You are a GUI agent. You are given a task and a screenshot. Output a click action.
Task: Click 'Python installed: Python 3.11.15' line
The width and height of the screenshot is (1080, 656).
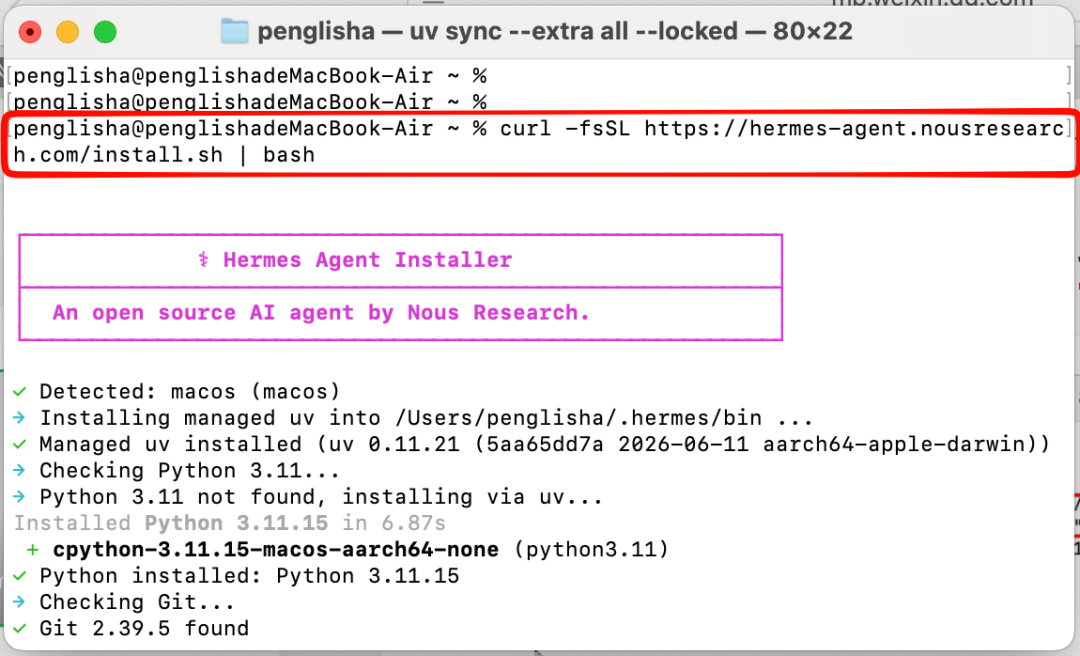(x=249, y=576)
